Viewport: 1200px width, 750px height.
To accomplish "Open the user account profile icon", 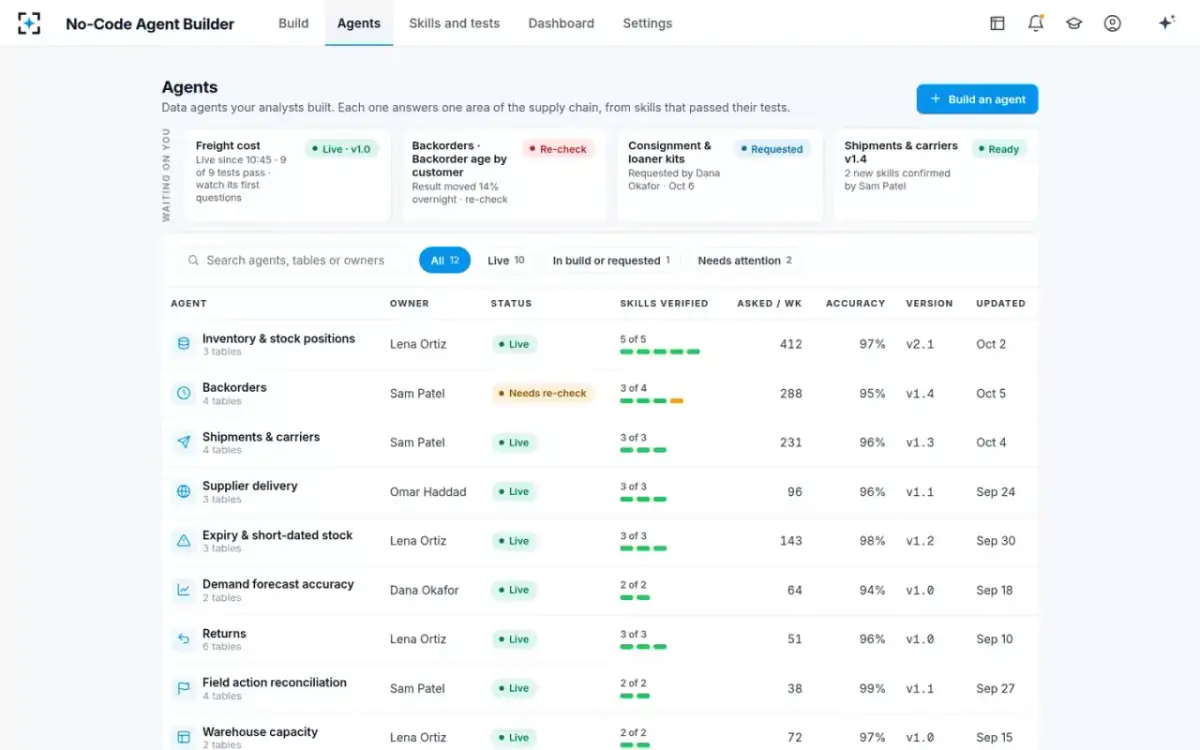I will 1112,23.
